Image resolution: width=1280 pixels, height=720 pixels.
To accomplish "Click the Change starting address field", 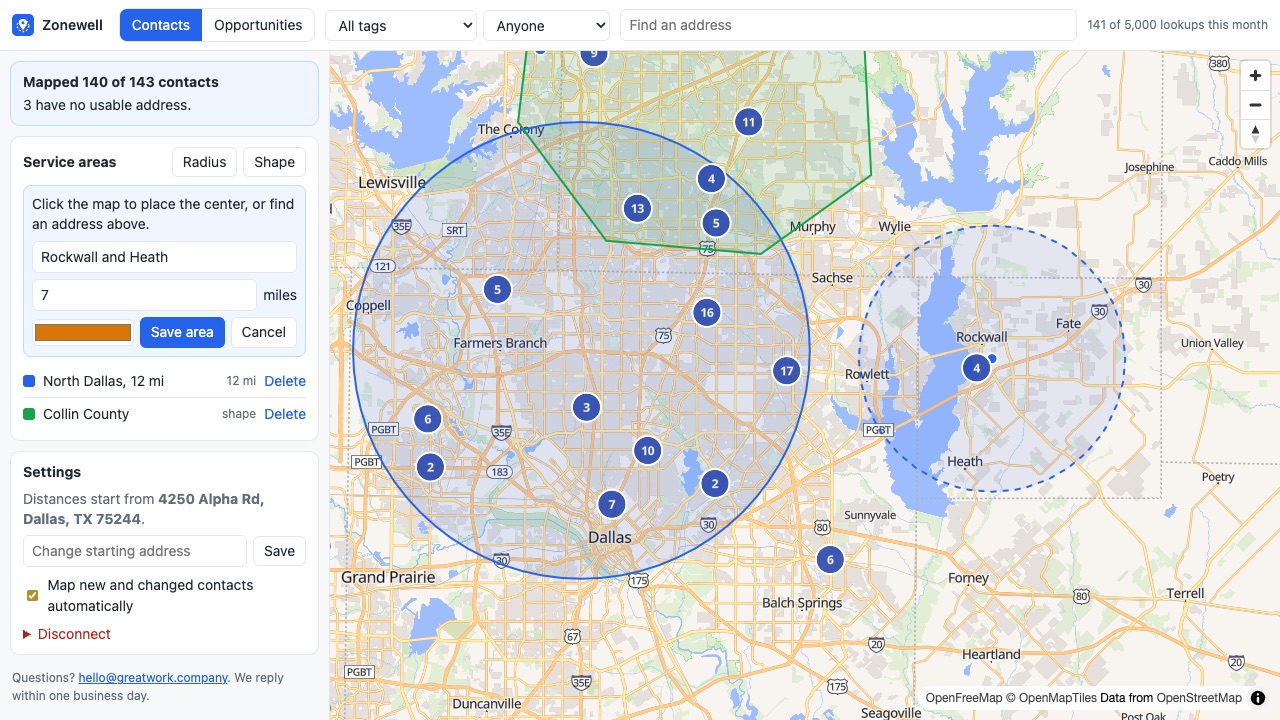I will coord(135,551).
